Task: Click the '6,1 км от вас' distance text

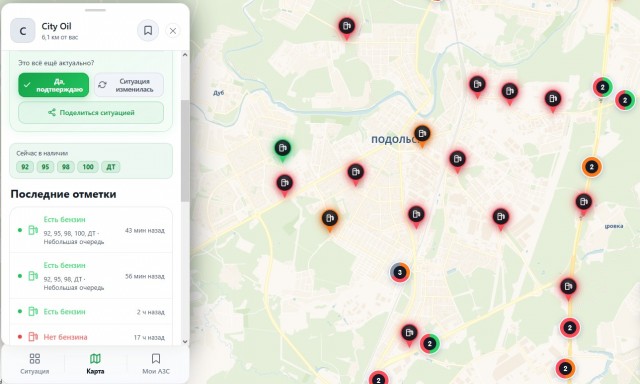Action: pyautogui.click(x=60, y=37)
